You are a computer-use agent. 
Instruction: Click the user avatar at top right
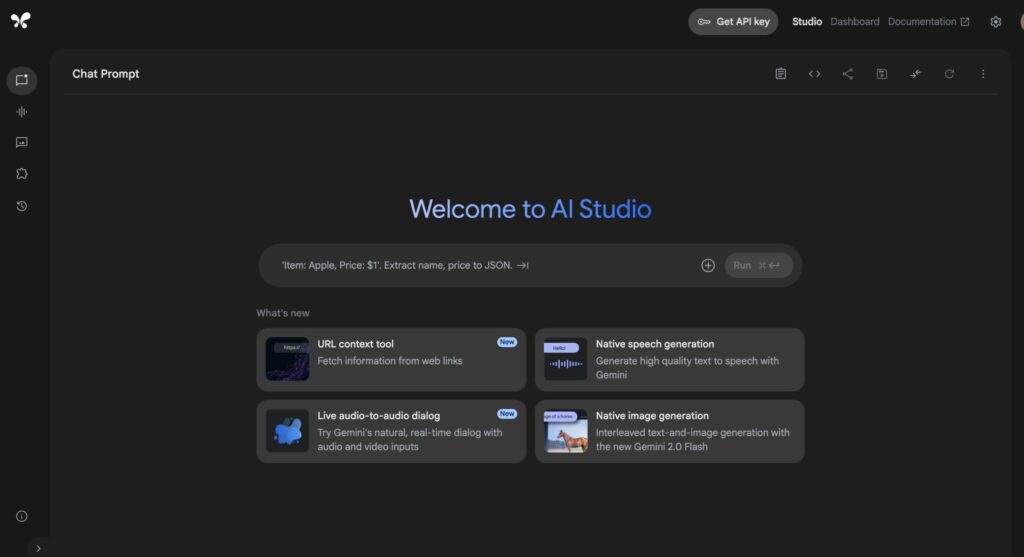tap(1021, 22)
